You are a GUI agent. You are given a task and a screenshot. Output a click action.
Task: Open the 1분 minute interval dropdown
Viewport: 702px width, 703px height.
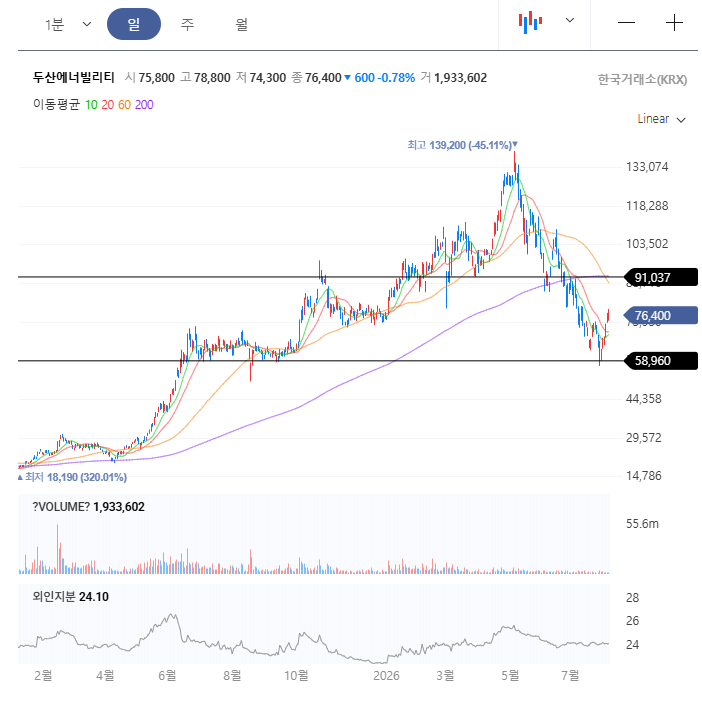click(x=68, y=24)
